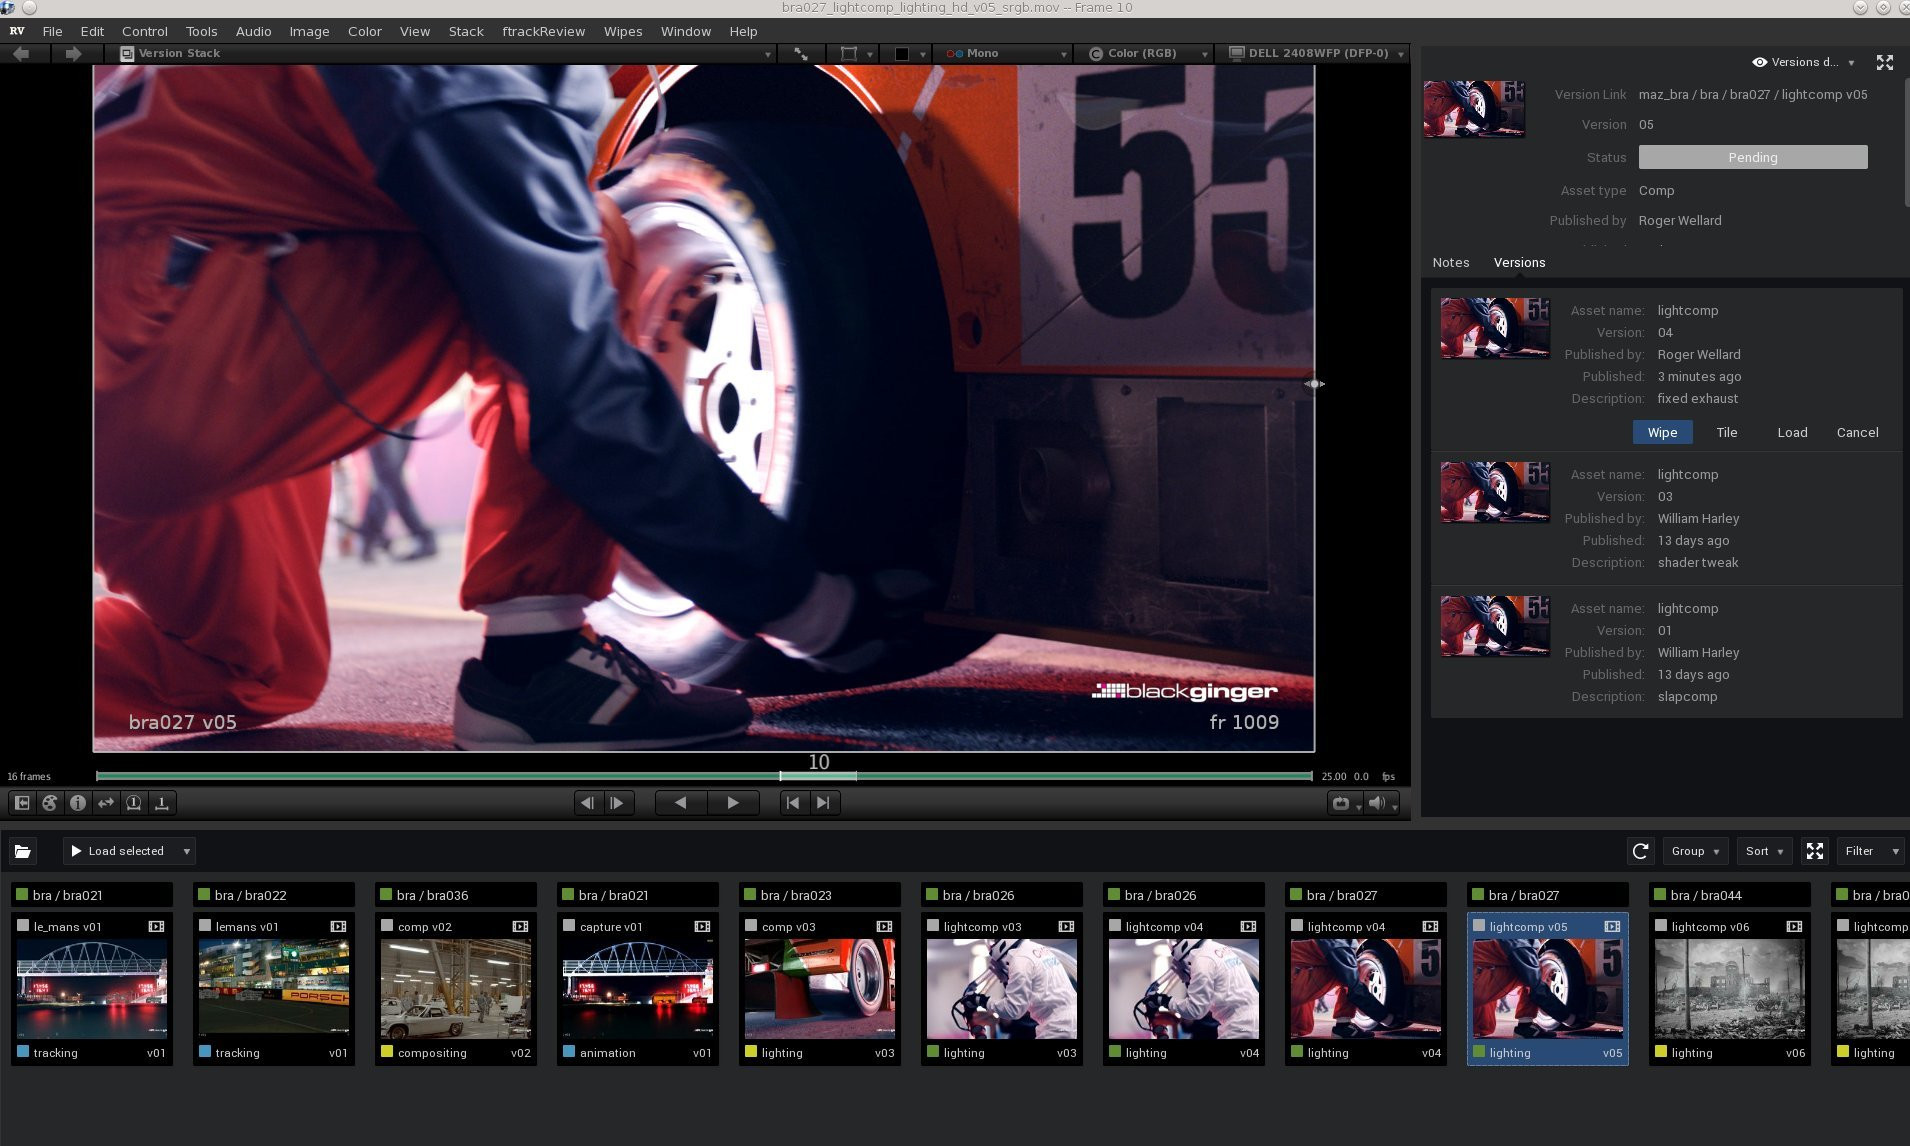Tick the checkbox on lightcomp v03 card
1910x1146 pixels.
(933, 926)
